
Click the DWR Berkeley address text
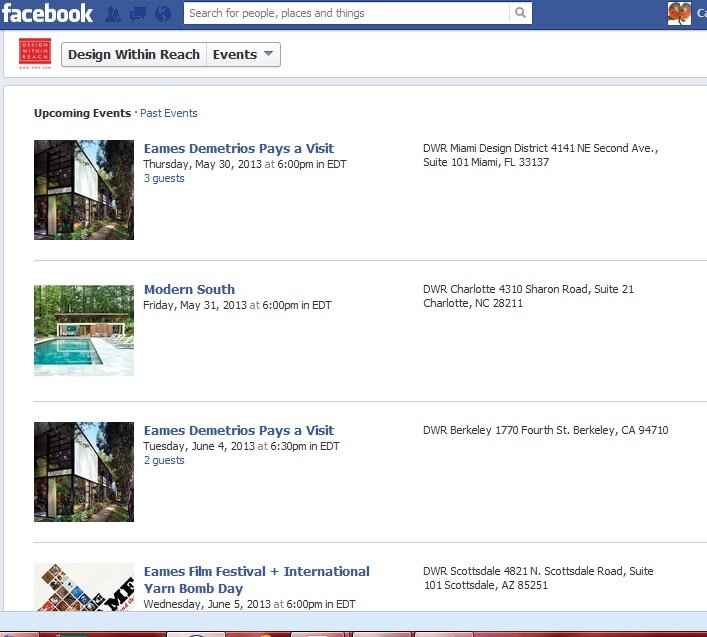pyautogui.click(x=546, y=430)
